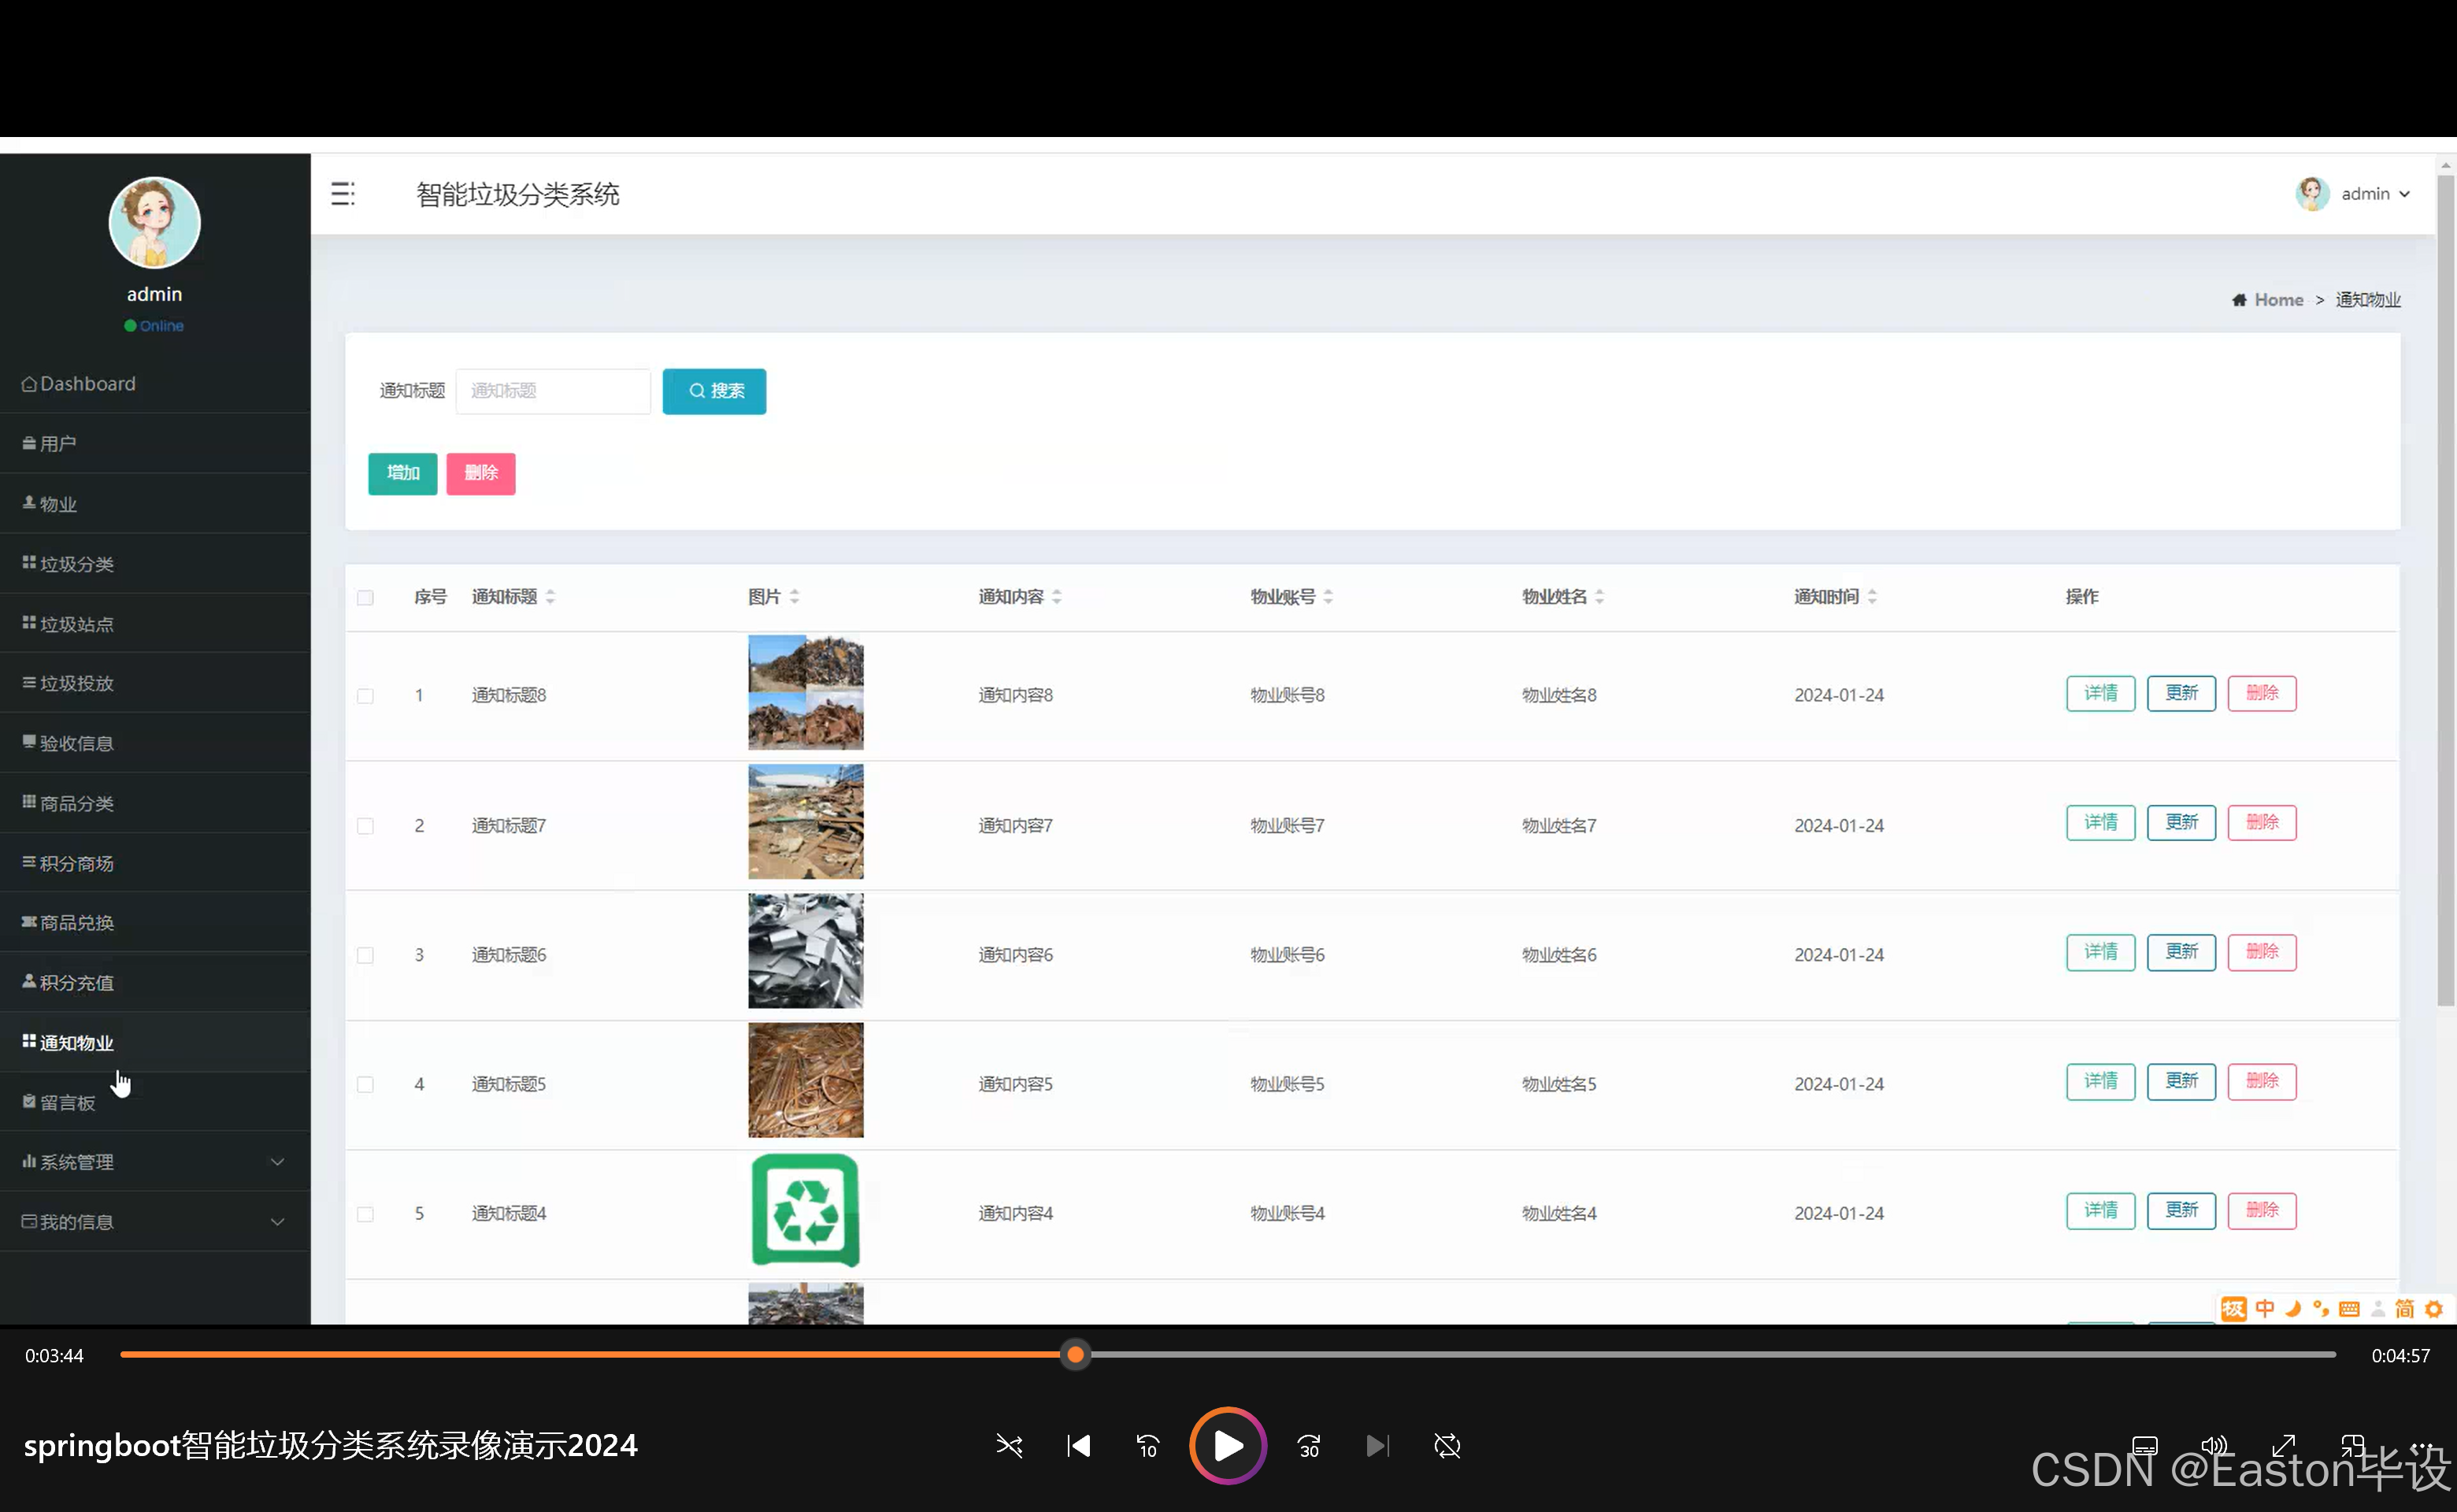This screenshot has height=1512, width=2457.
Task: Click the video progress bar handle
Action: (x=1075, y=1354)
